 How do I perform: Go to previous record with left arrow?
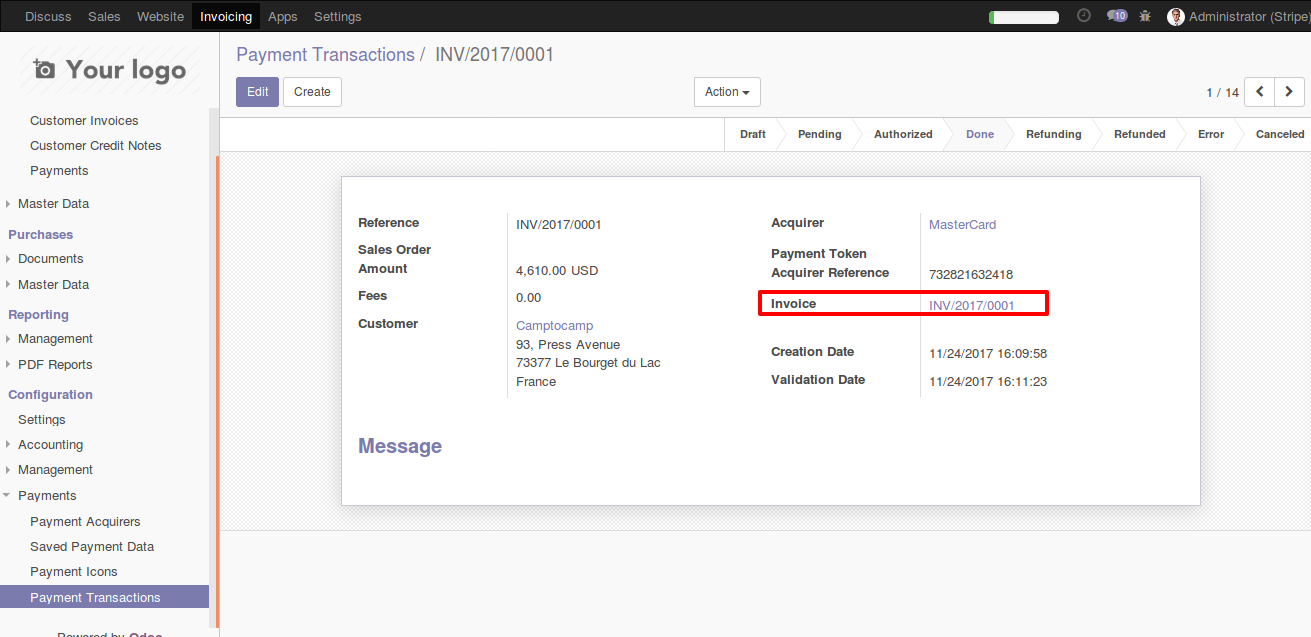1260,92
